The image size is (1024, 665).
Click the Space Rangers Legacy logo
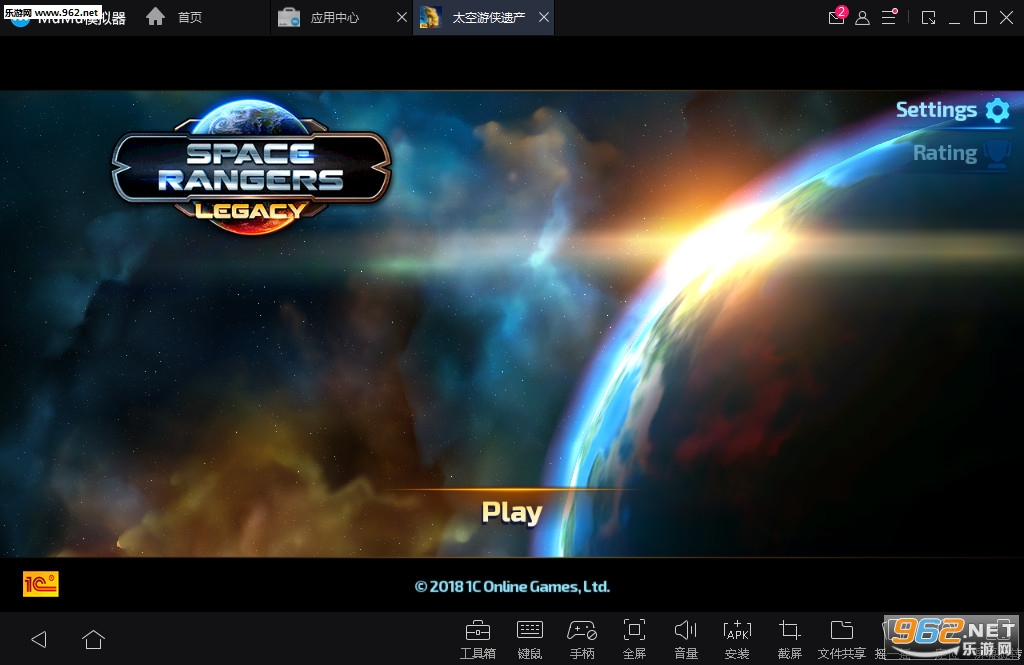point(251,167)
